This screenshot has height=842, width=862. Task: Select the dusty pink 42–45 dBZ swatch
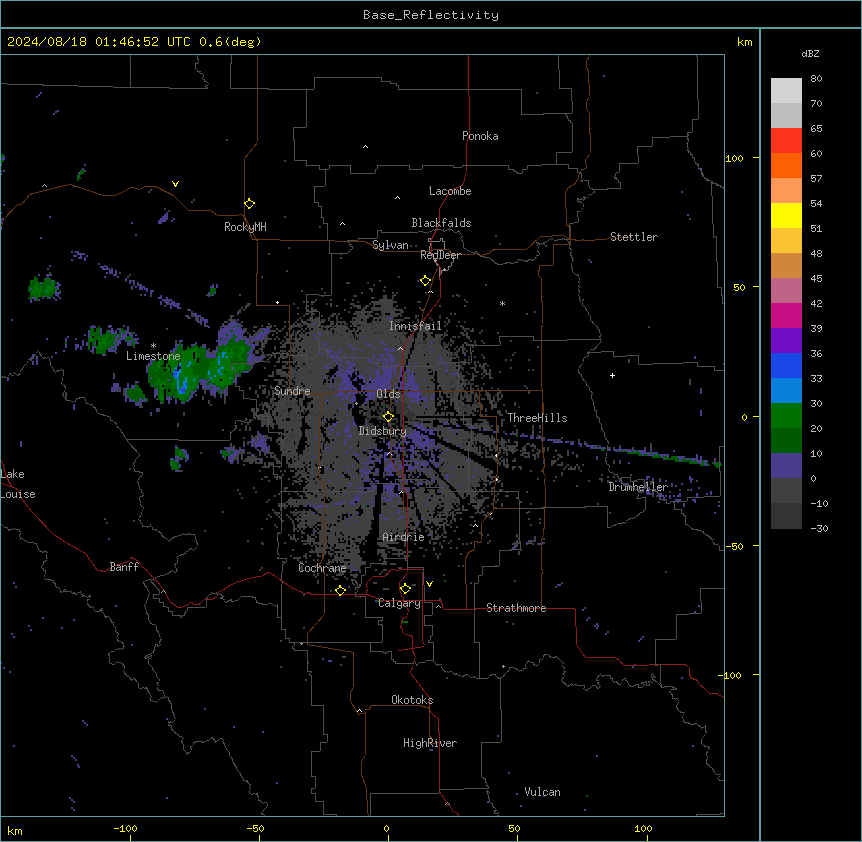tap(786, 291)
